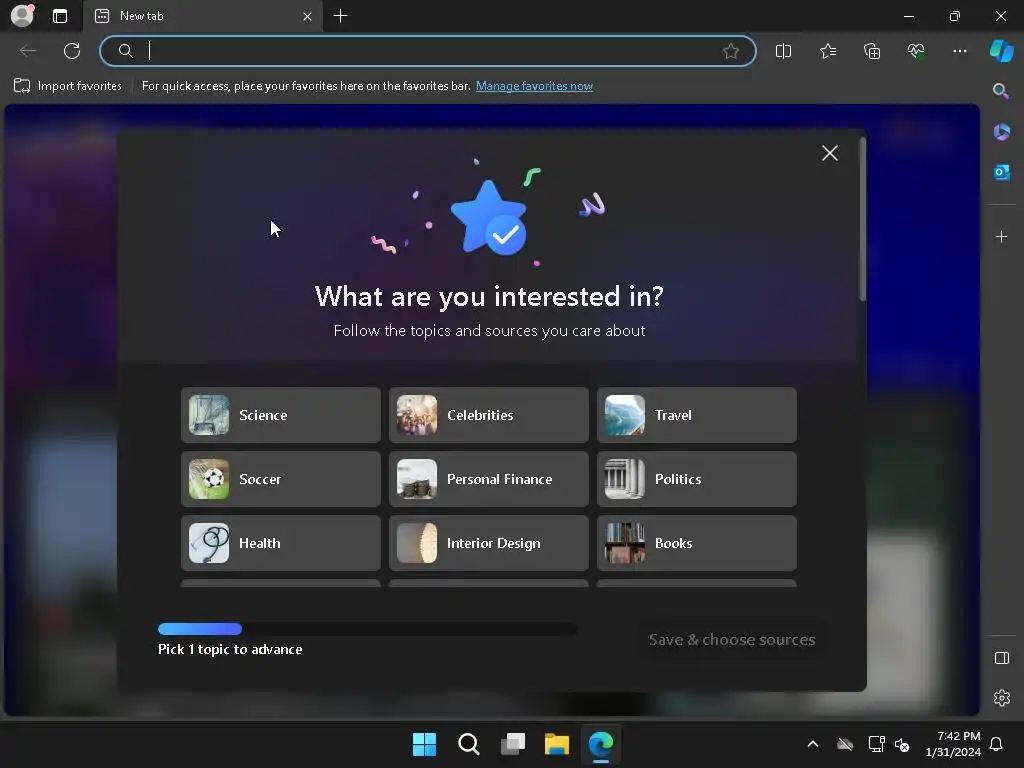The width and height of the screenshot is (1024, 768).
Task: Open tab actions menu icon
Action: (x=60, y=16)
